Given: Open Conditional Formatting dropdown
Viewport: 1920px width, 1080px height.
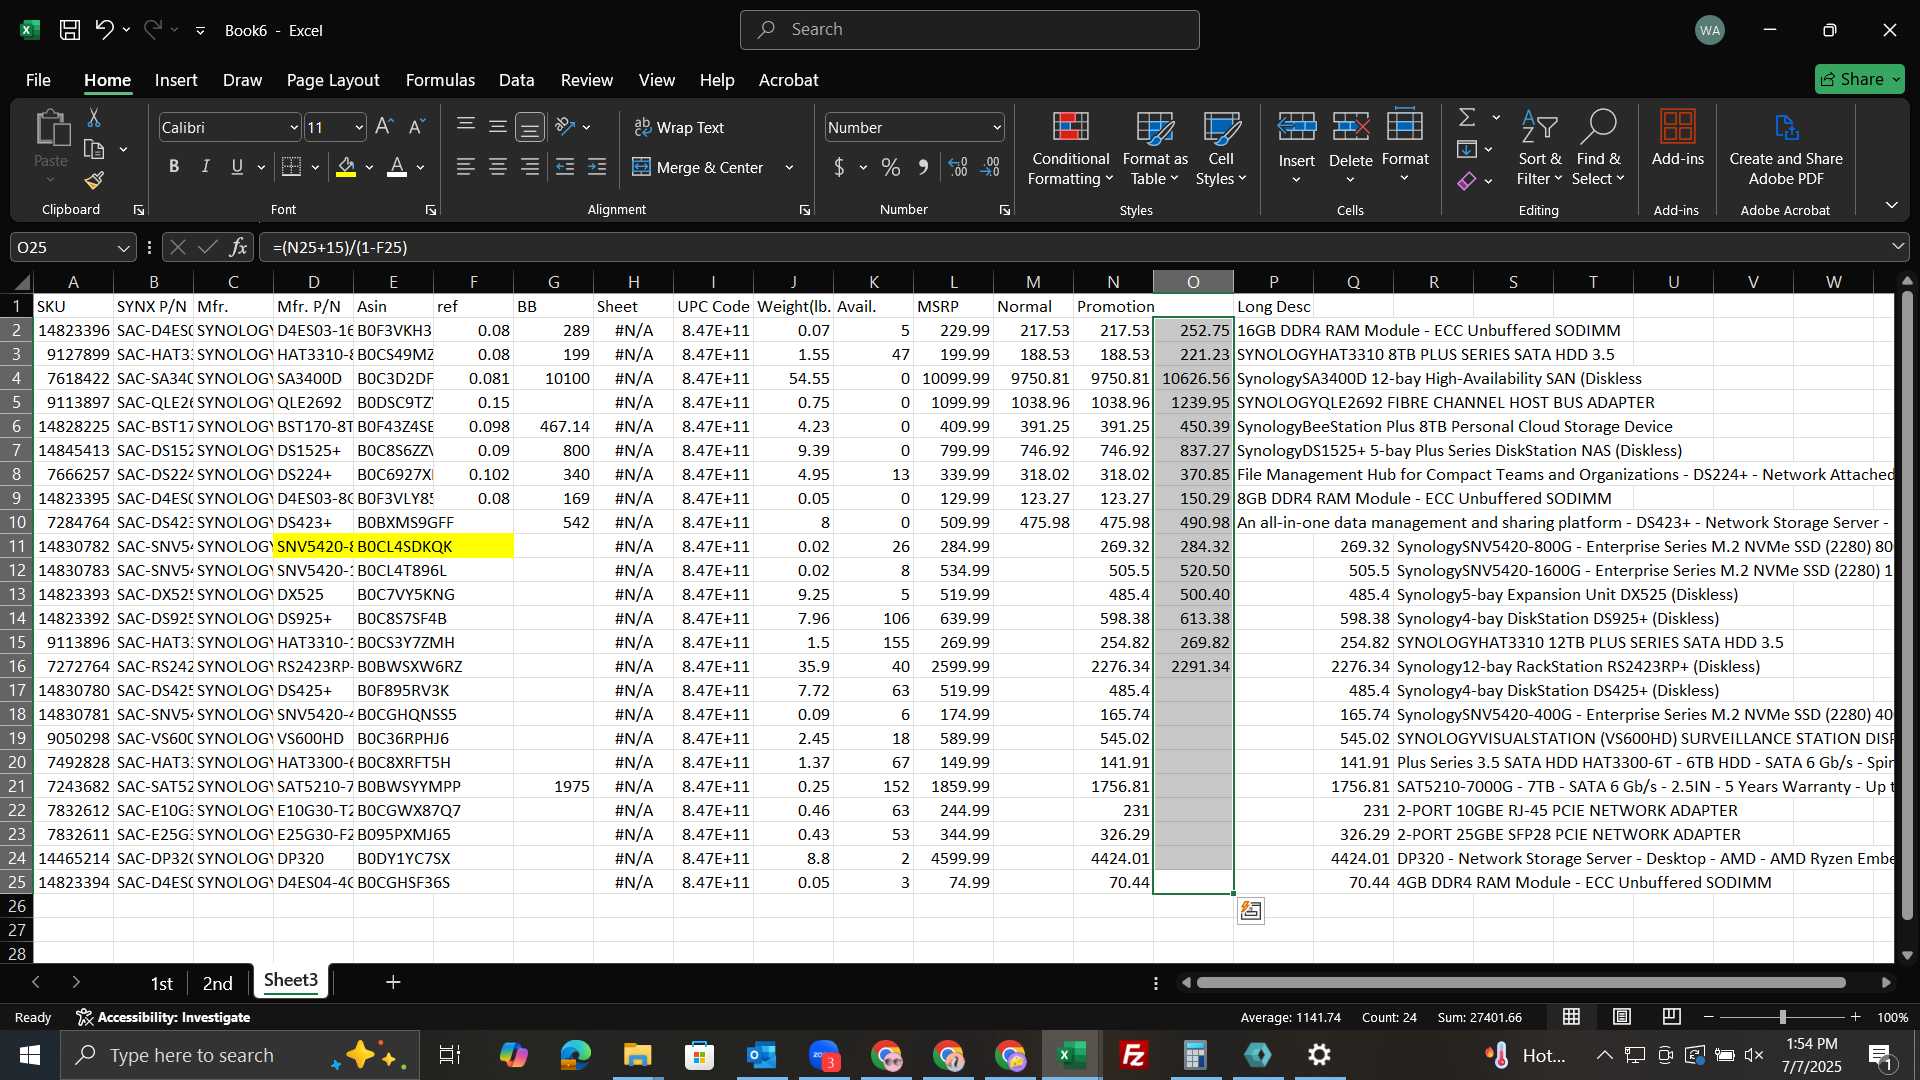Looking at the screenshot, I should [1070, 148].
